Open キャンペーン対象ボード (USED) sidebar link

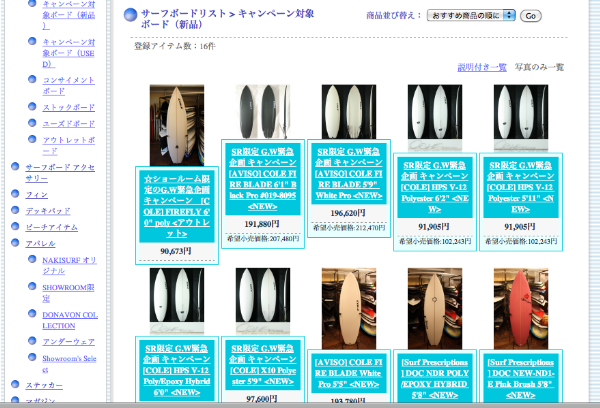(x=68, y=53)
